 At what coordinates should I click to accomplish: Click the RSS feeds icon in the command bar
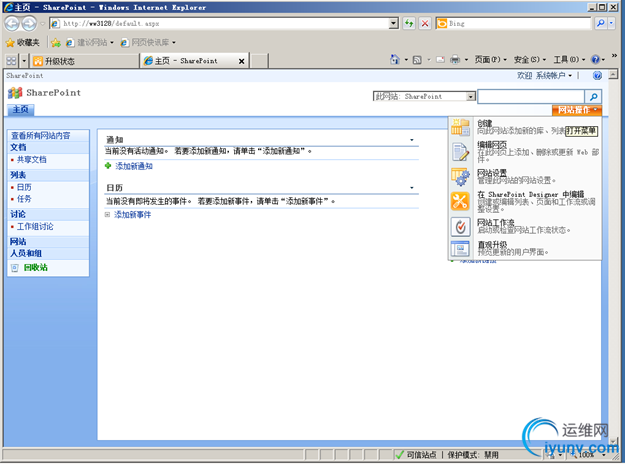click(417, 60)
